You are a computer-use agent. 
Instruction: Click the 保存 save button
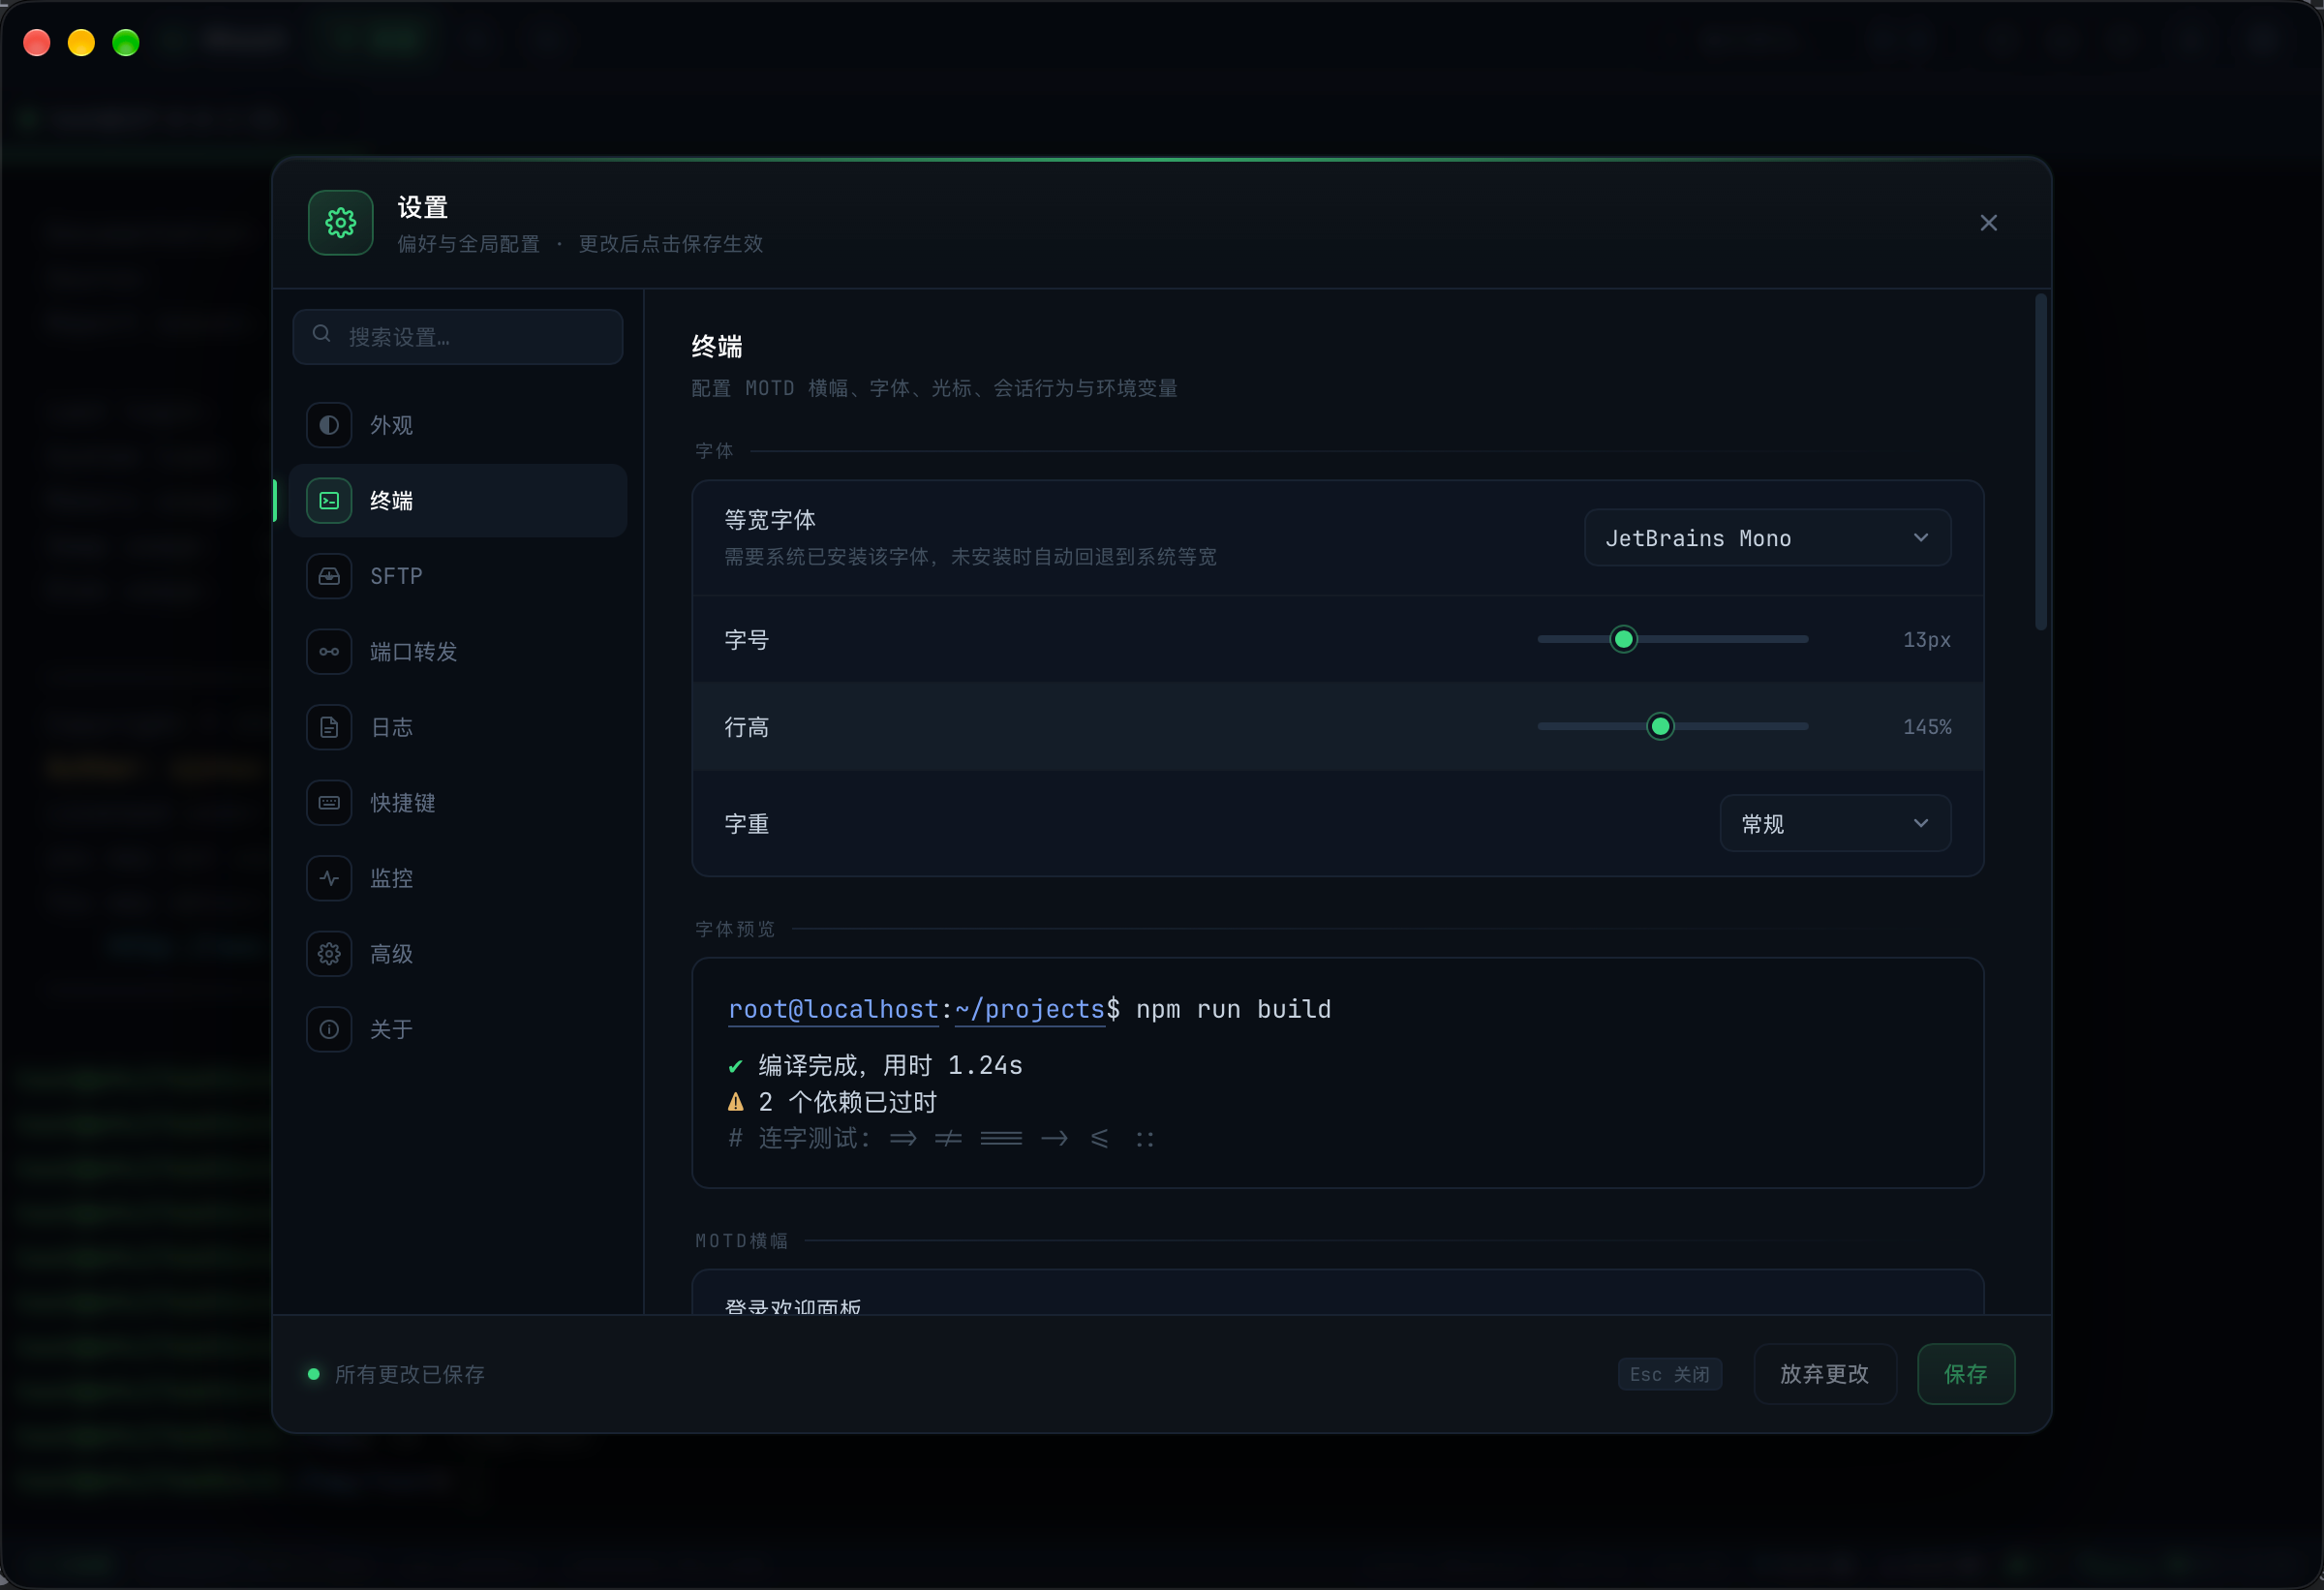coord(1965,1374)
